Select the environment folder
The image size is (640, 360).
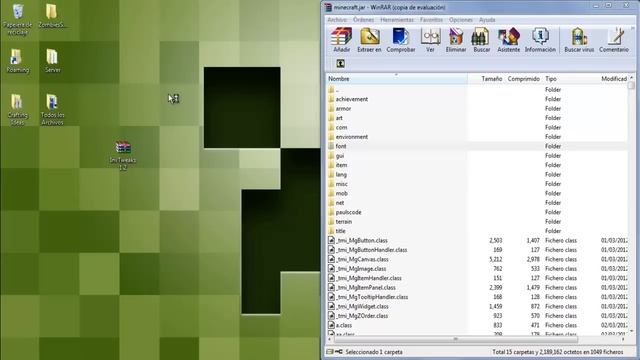point(477,137)
